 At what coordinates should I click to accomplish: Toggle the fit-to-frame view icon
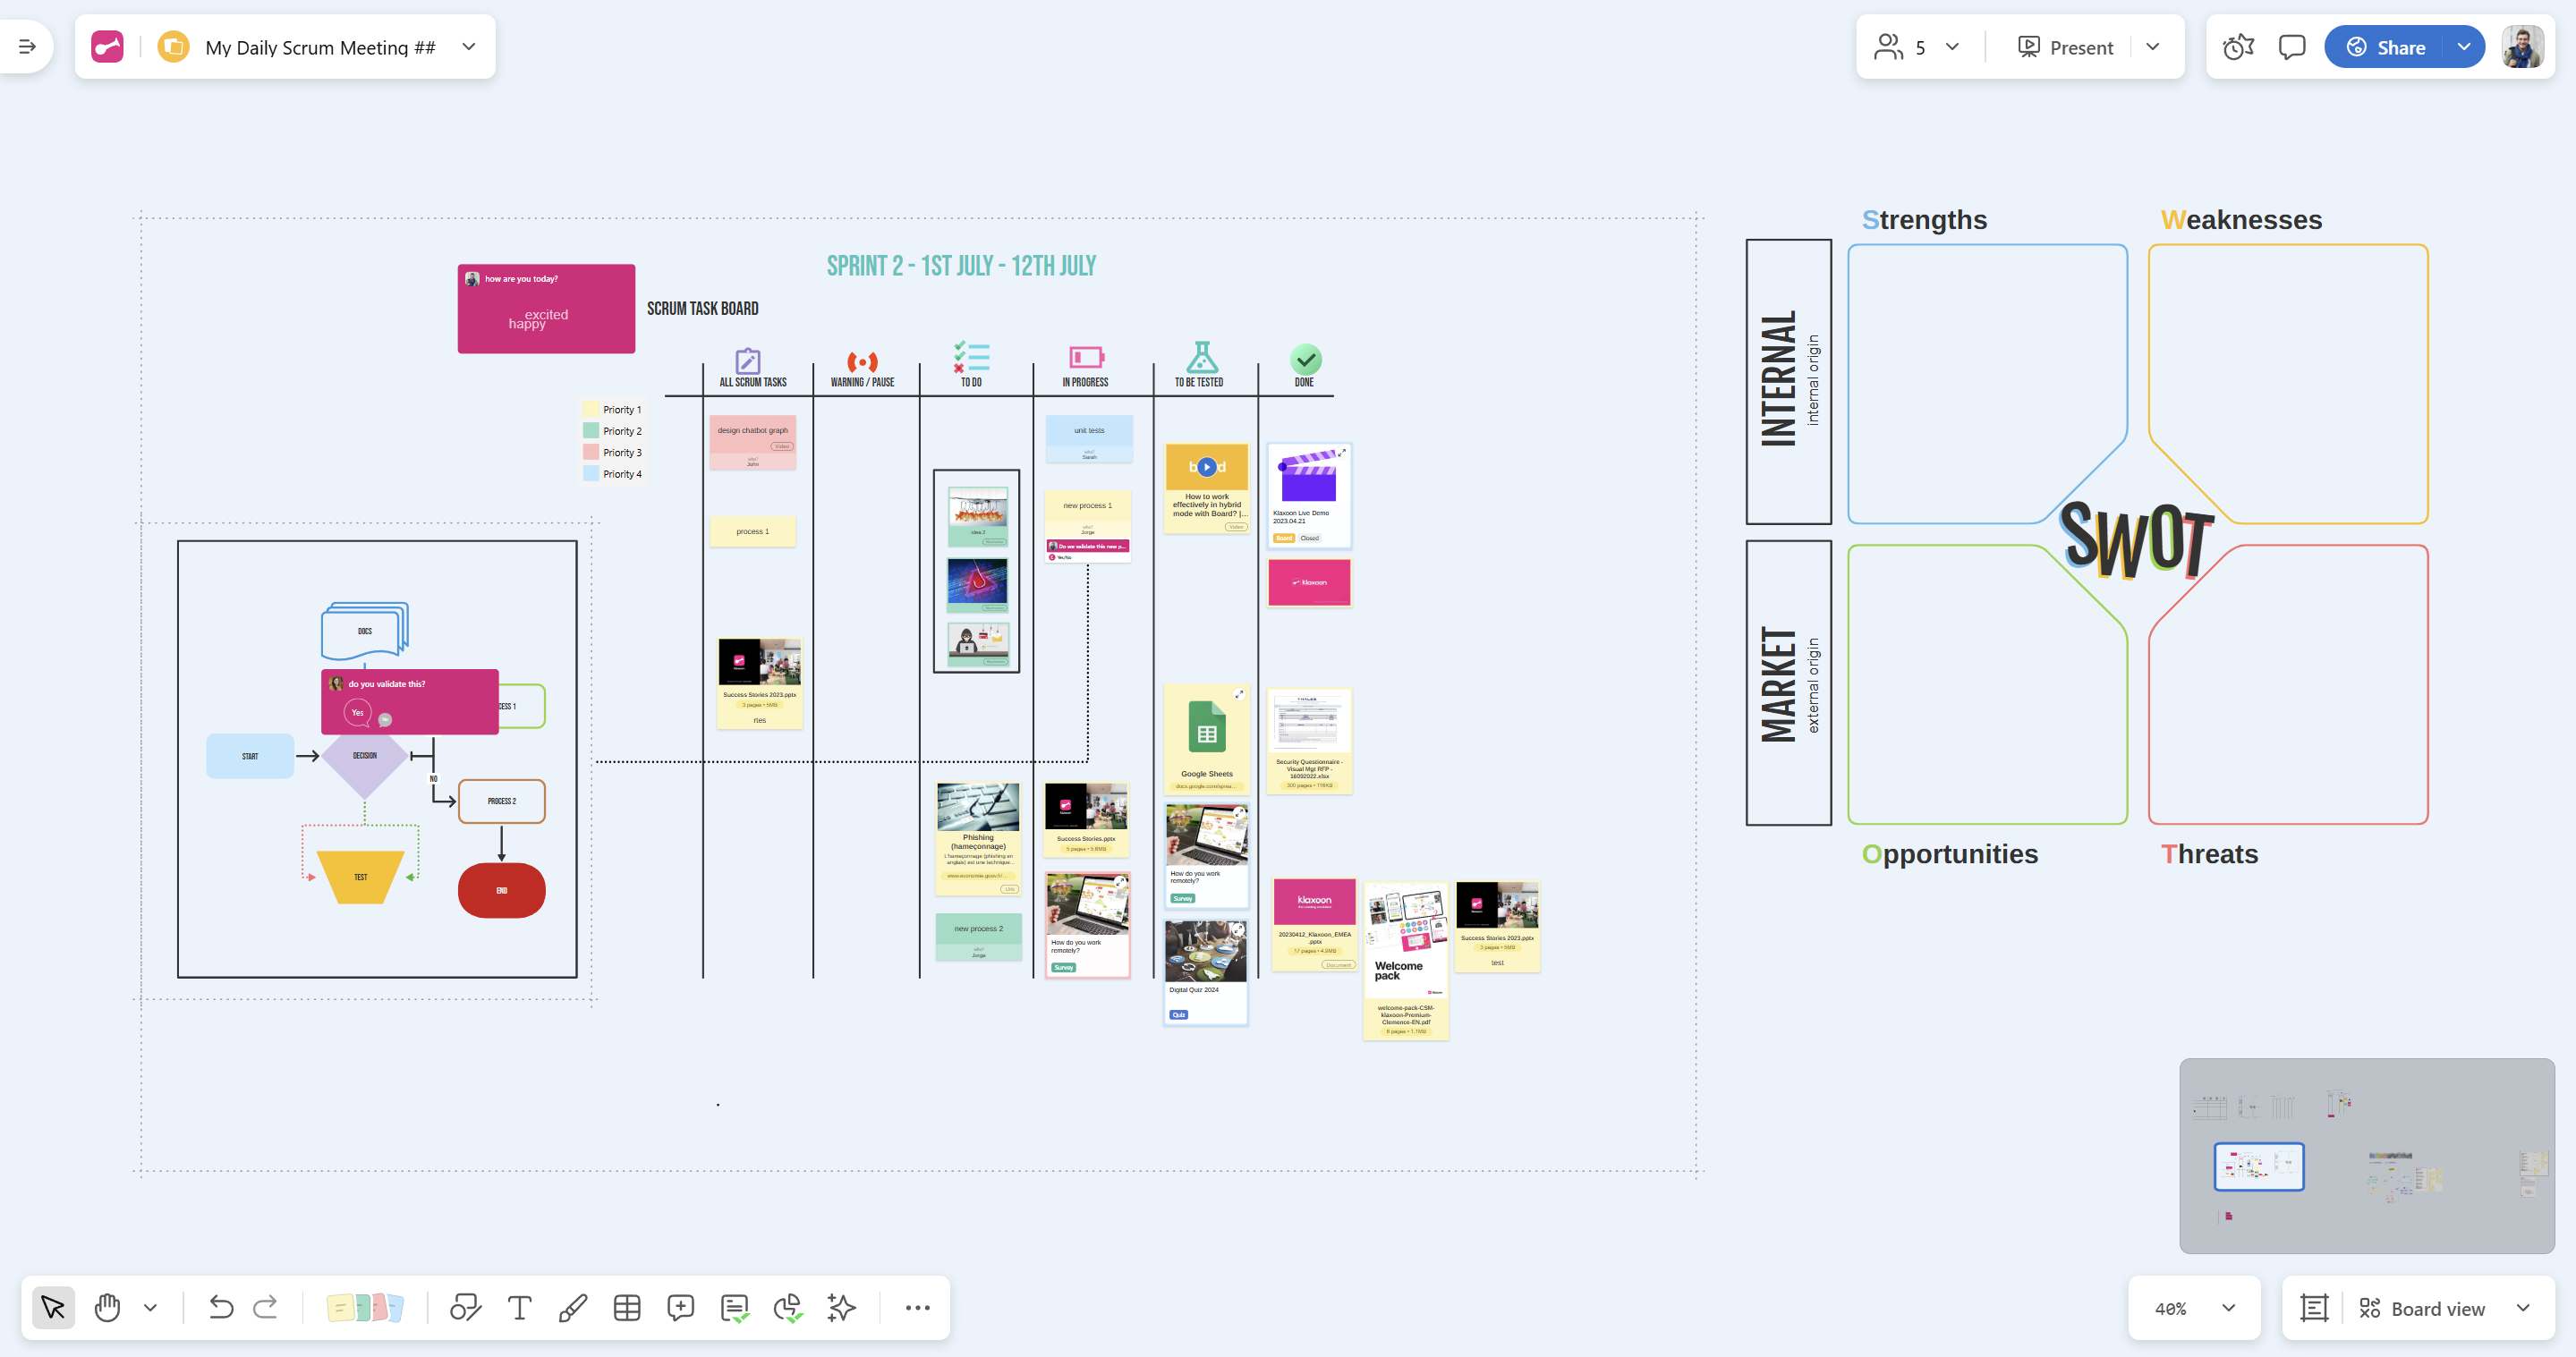coord(2314,1308)
